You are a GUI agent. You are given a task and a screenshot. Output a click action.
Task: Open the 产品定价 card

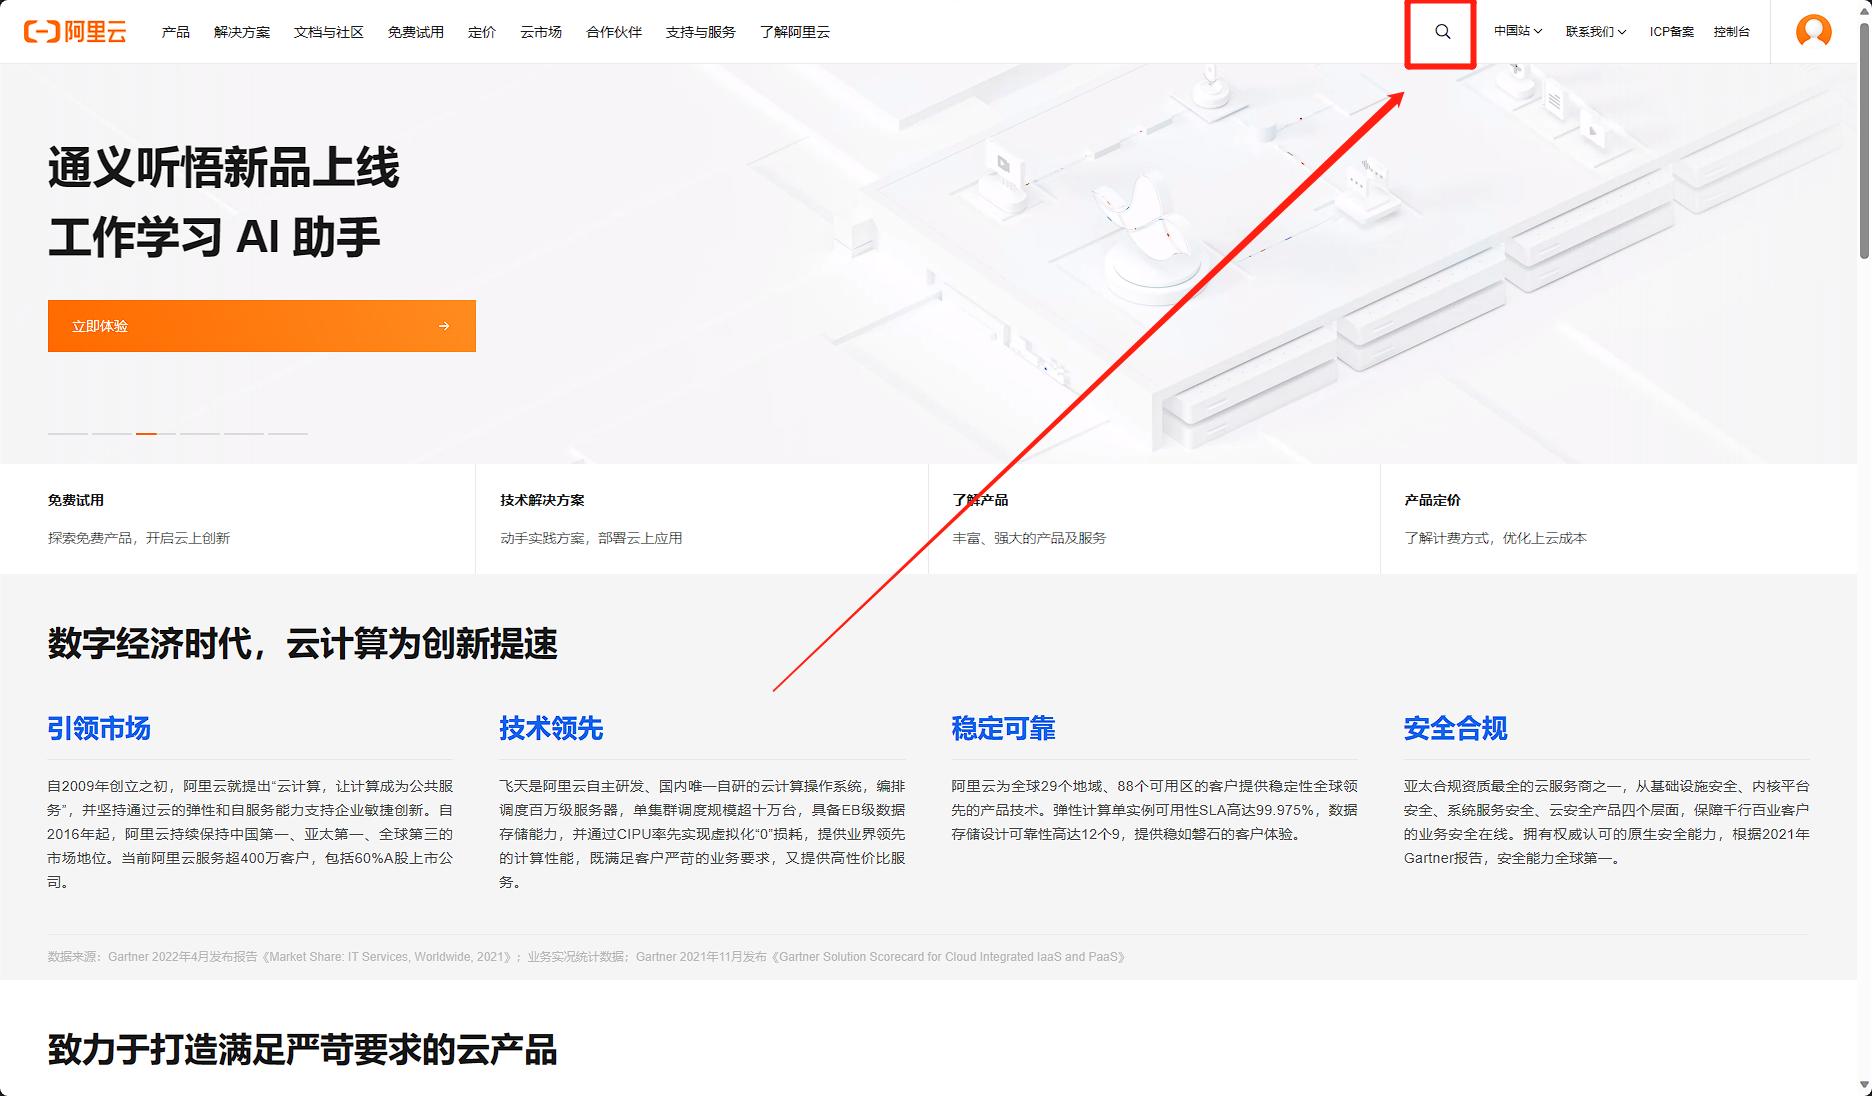[x=1618, y=518]
